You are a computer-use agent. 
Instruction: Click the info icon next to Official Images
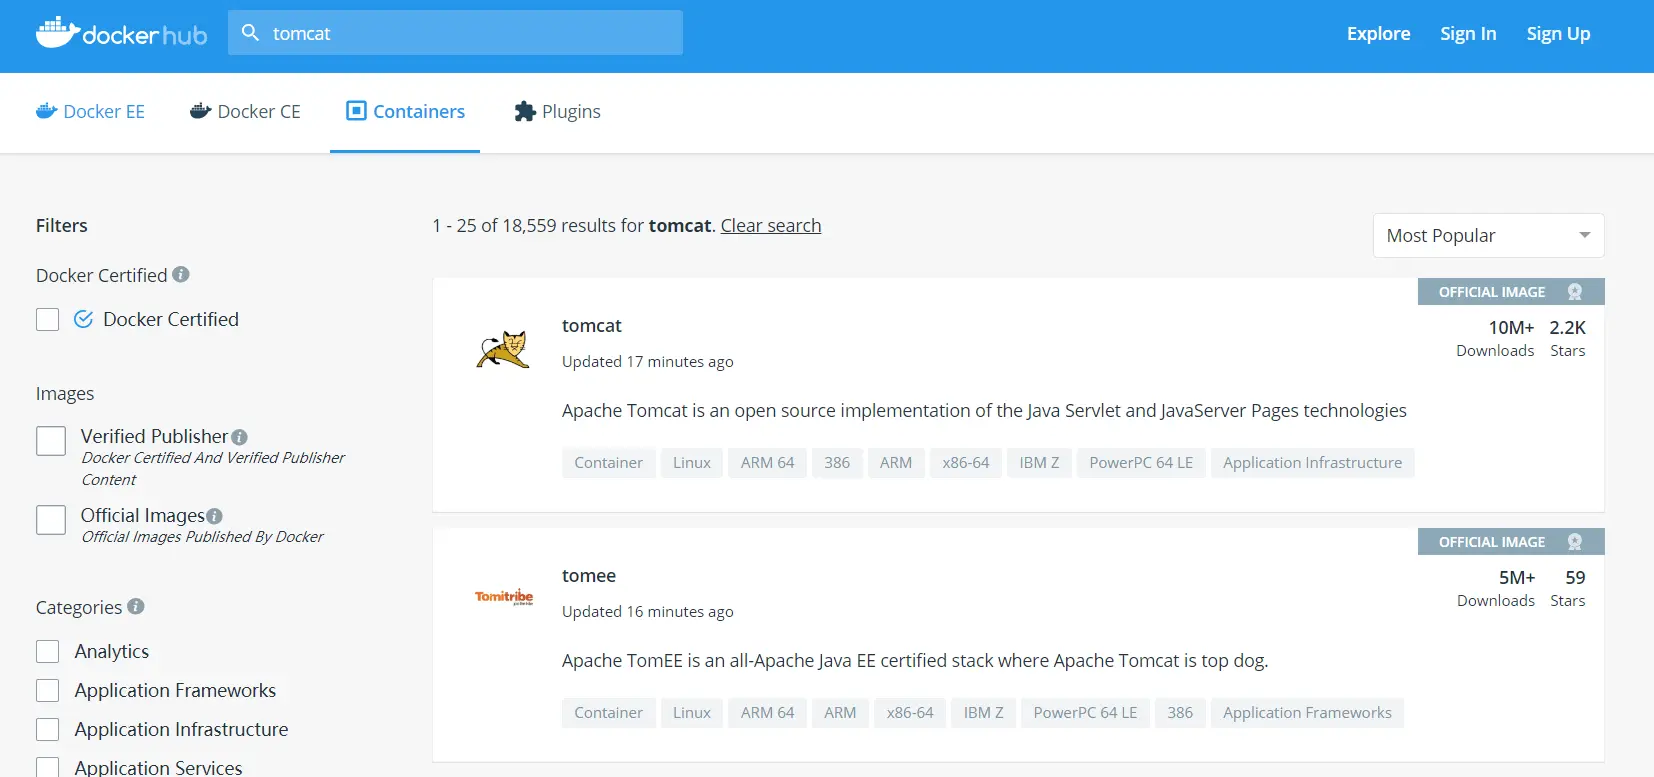[214, 516]
